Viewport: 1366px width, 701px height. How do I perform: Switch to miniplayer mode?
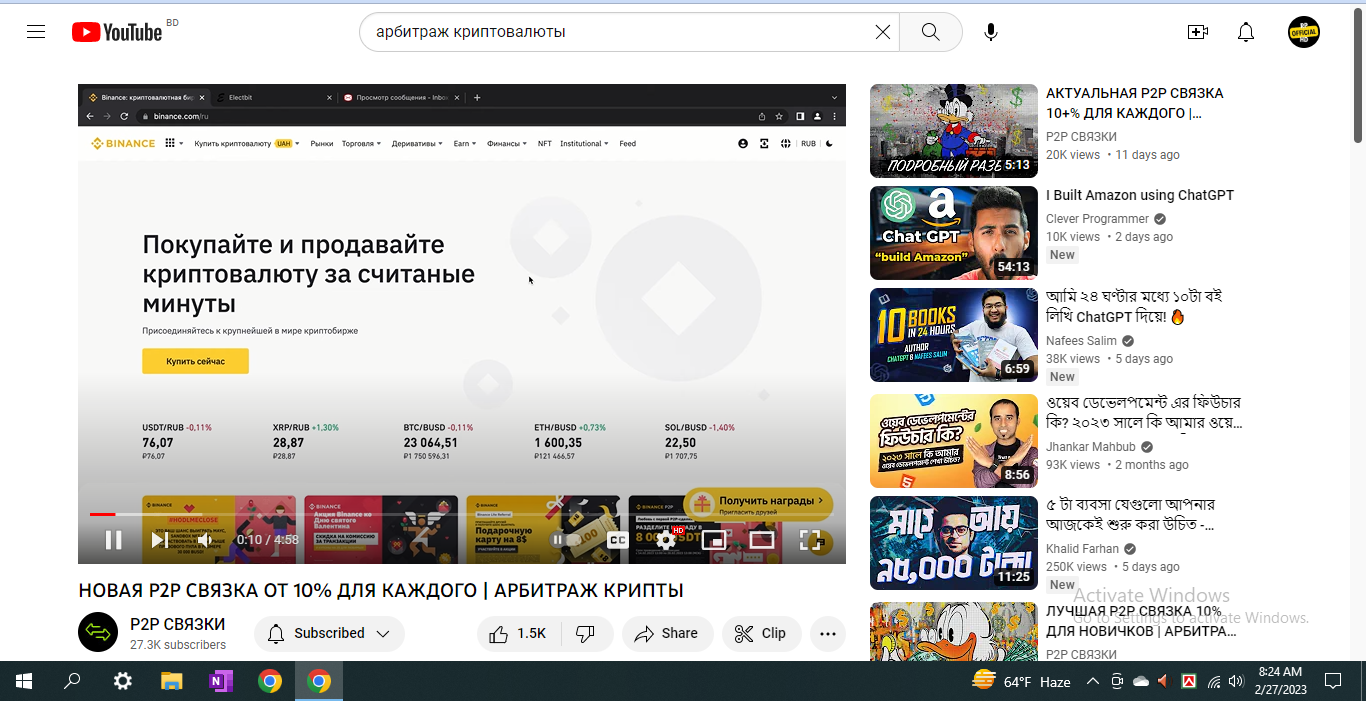[x=714, y=540]
